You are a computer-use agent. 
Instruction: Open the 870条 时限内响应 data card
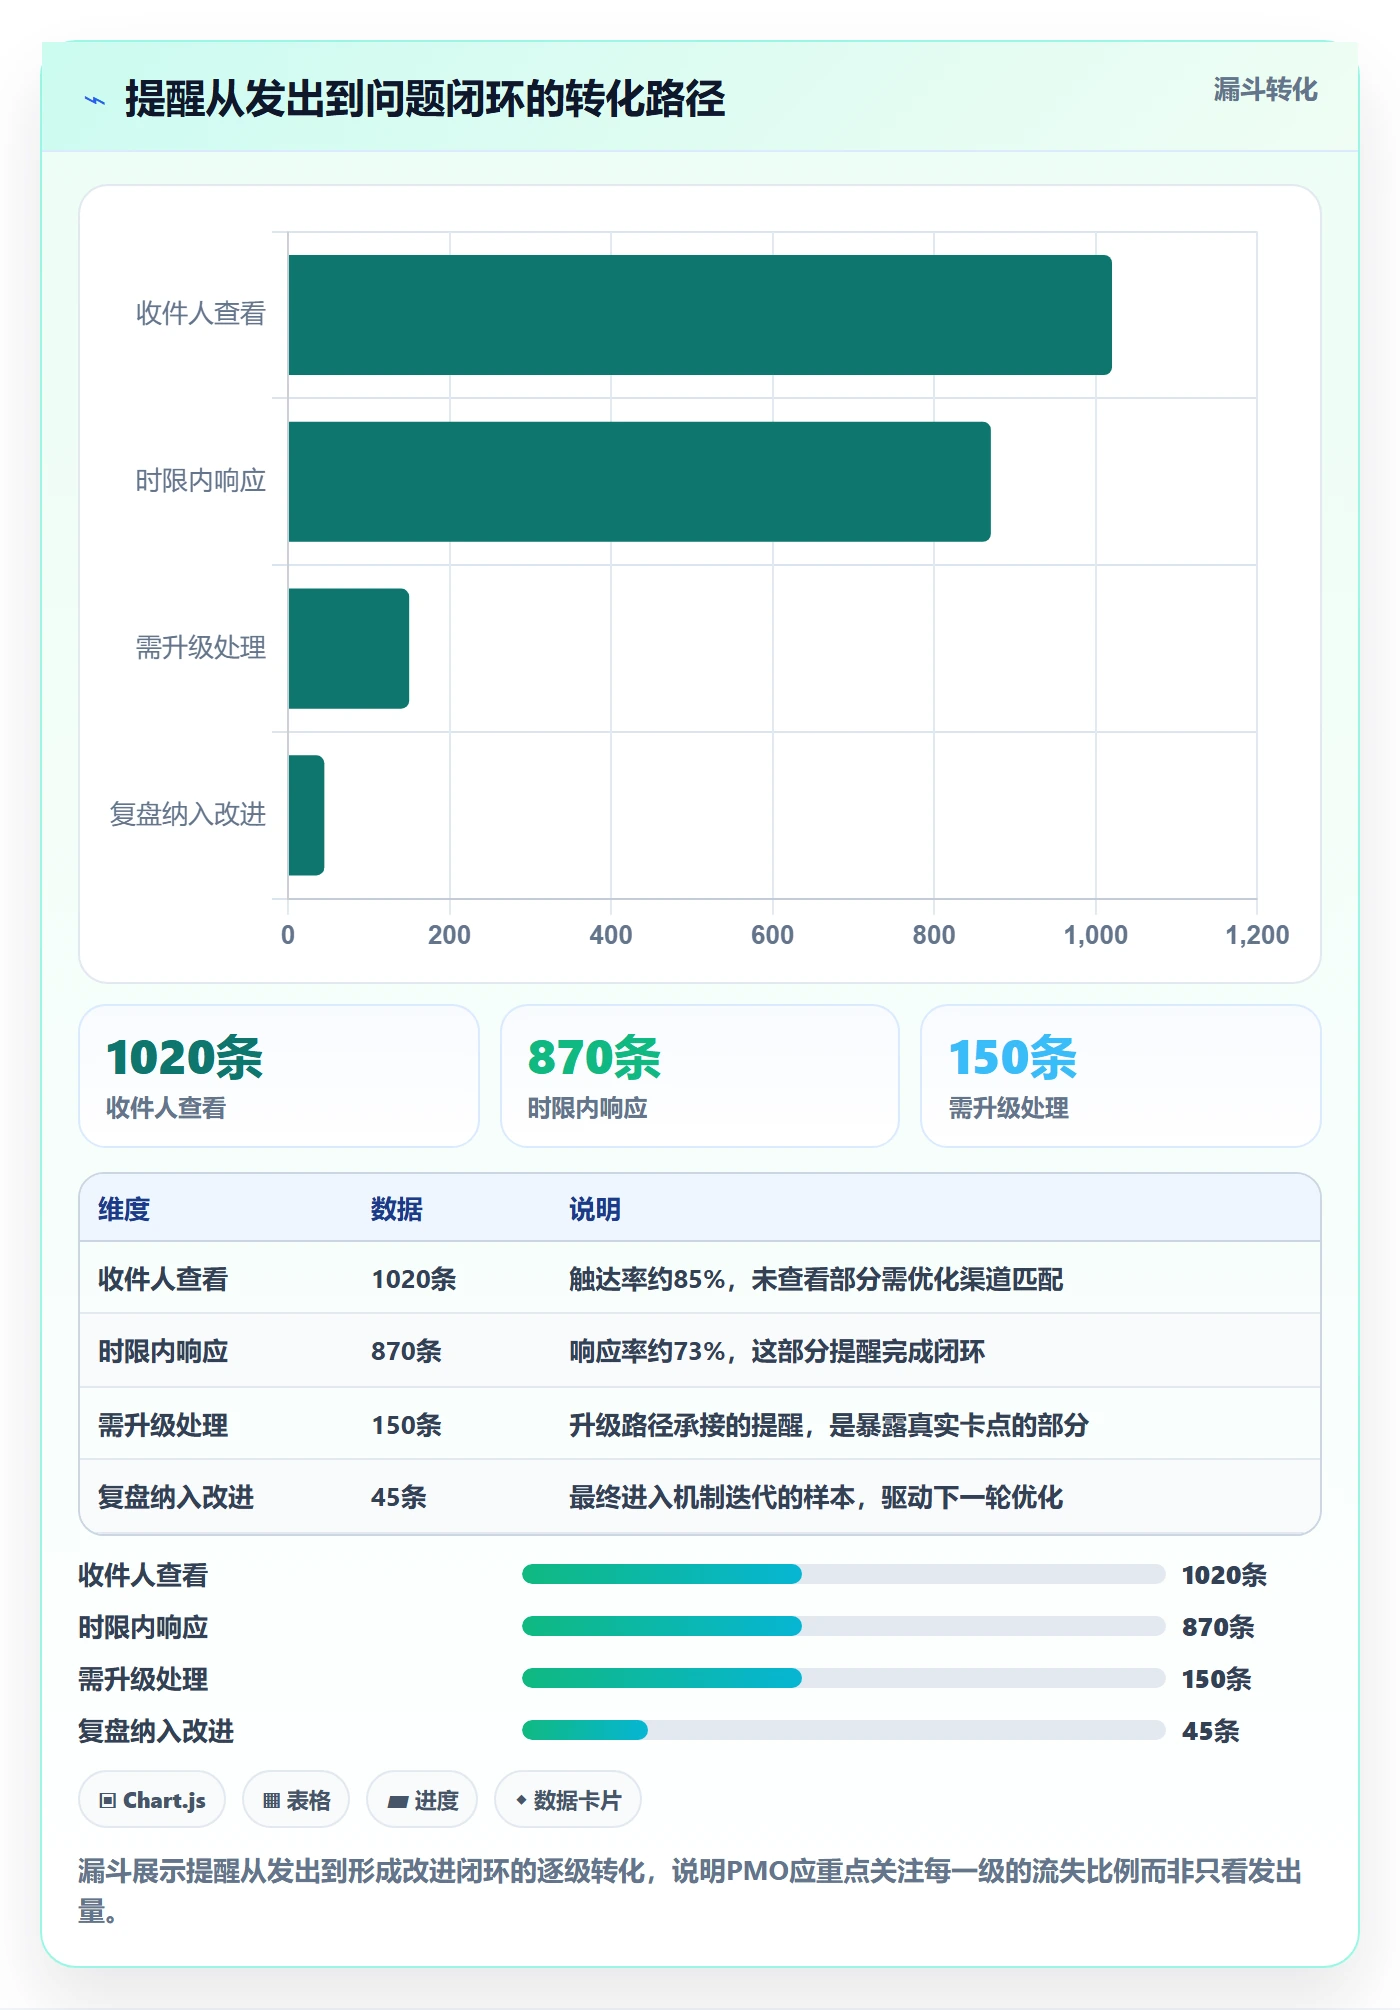coord(700,1076)
